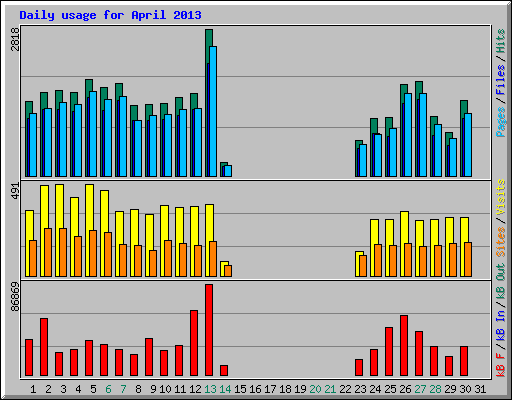This screenshot has height=400, width=512.
Task: Click the green day 27 label
Action: click(420, 389)
